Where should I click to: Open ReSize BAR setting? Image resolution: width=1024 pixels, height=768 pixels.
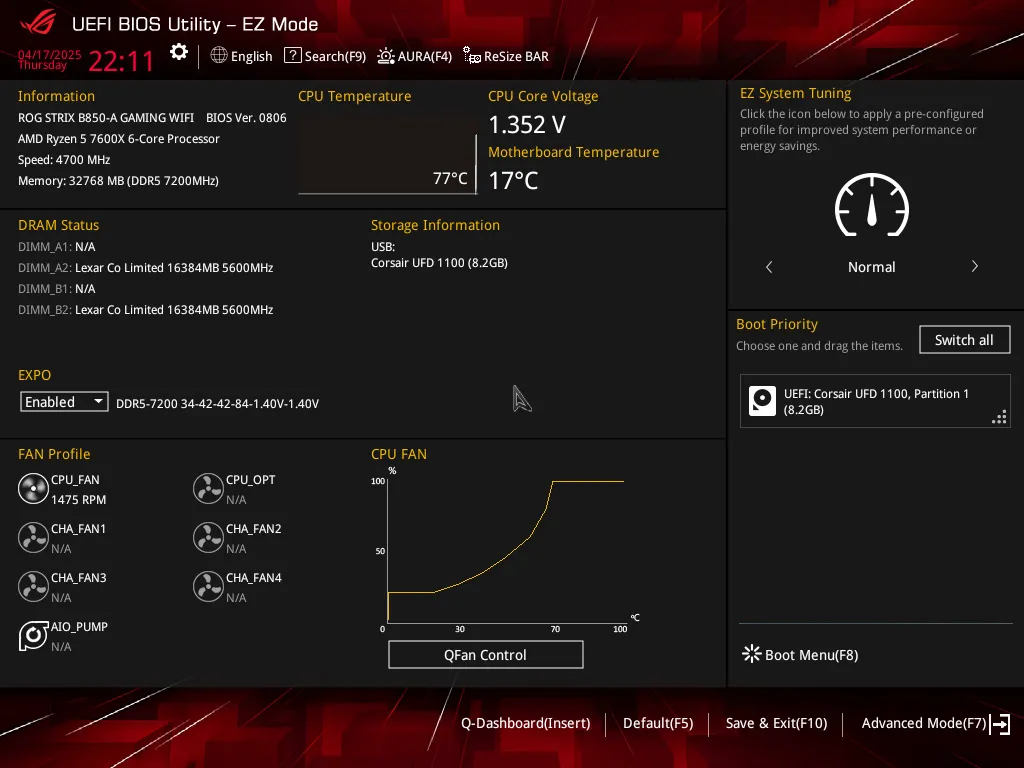[516, 56]
